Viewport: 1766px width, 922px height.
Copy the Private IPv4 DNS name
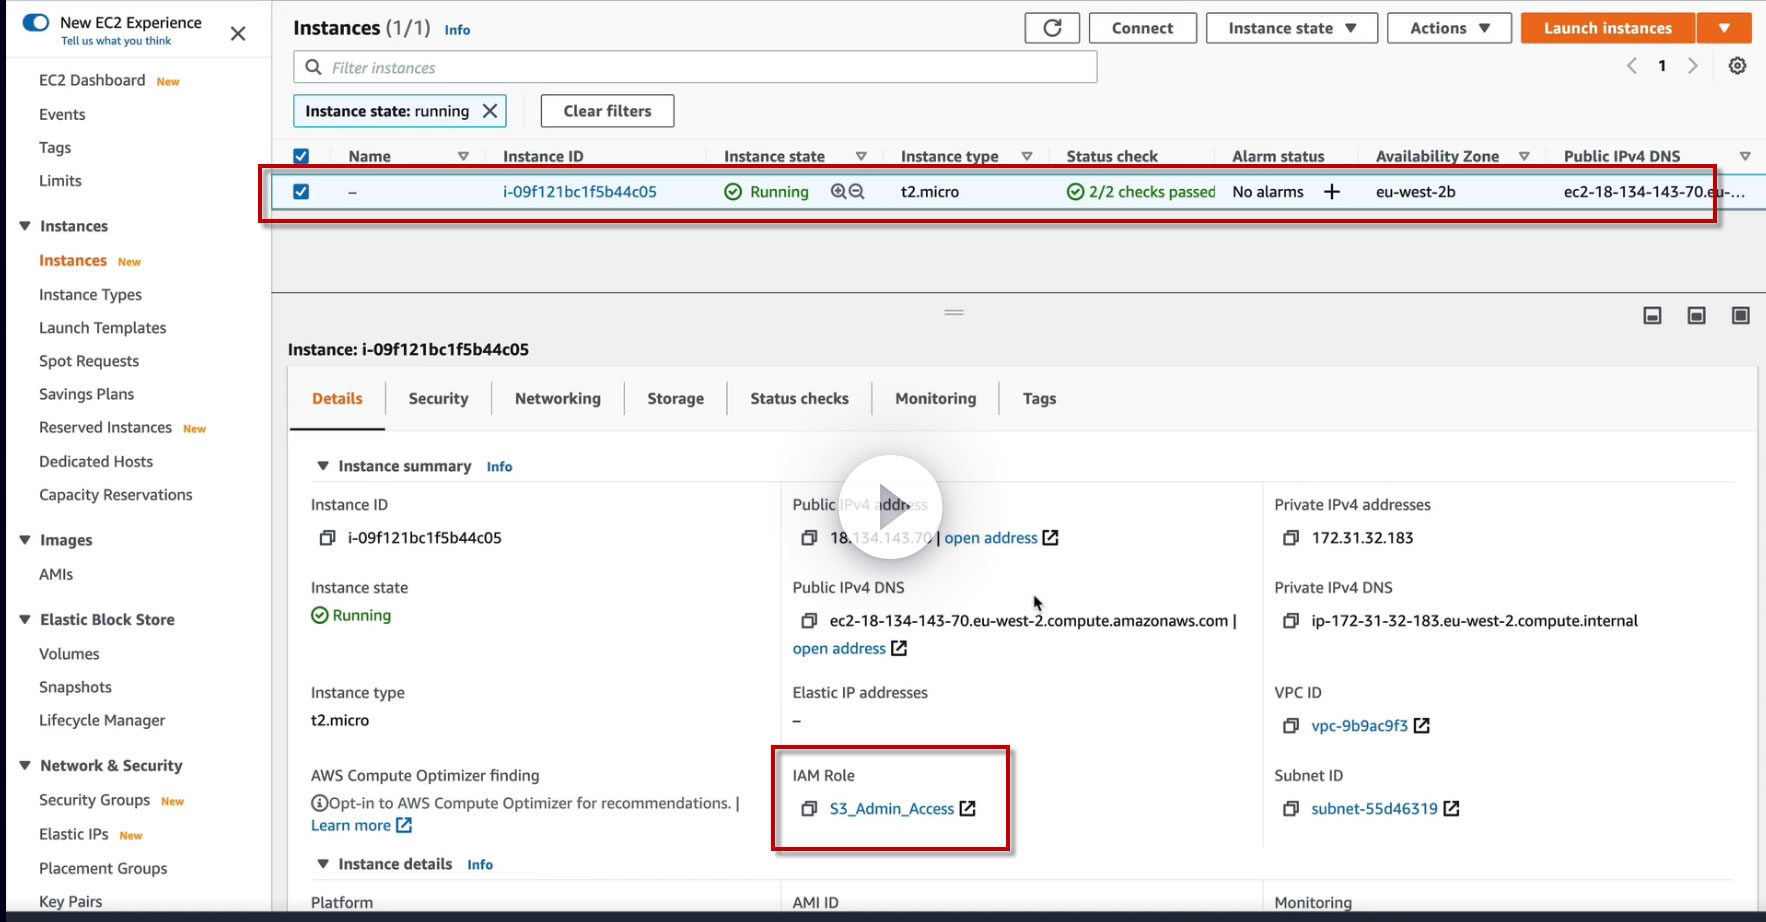(x=1291, y=621)
